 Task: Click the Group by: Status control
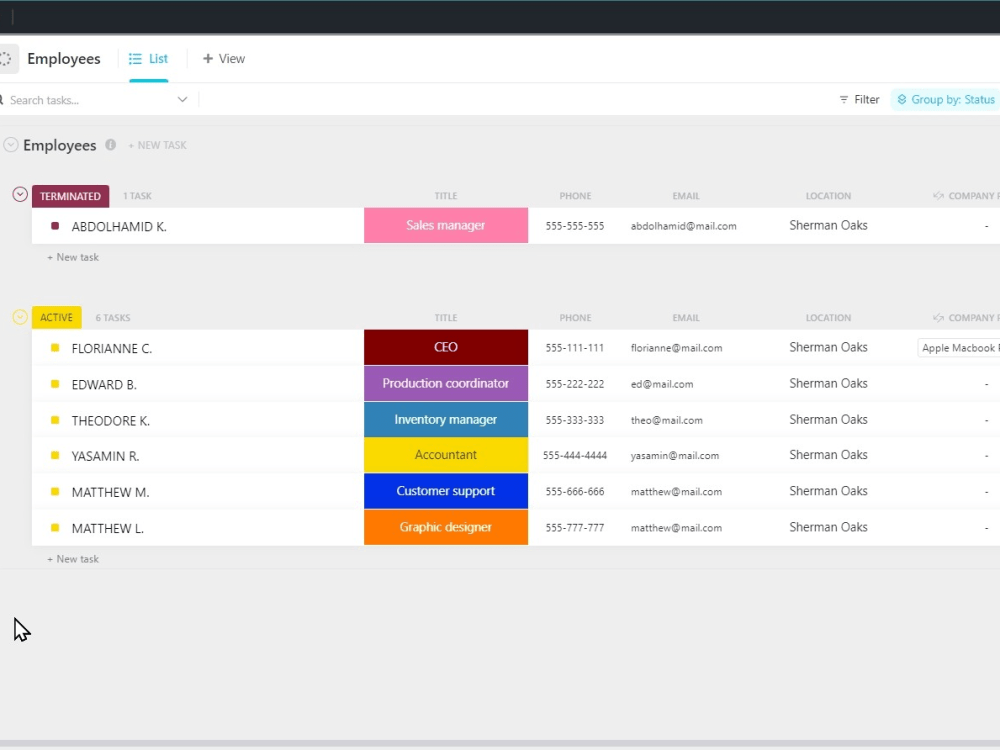(x=943, y=99)
